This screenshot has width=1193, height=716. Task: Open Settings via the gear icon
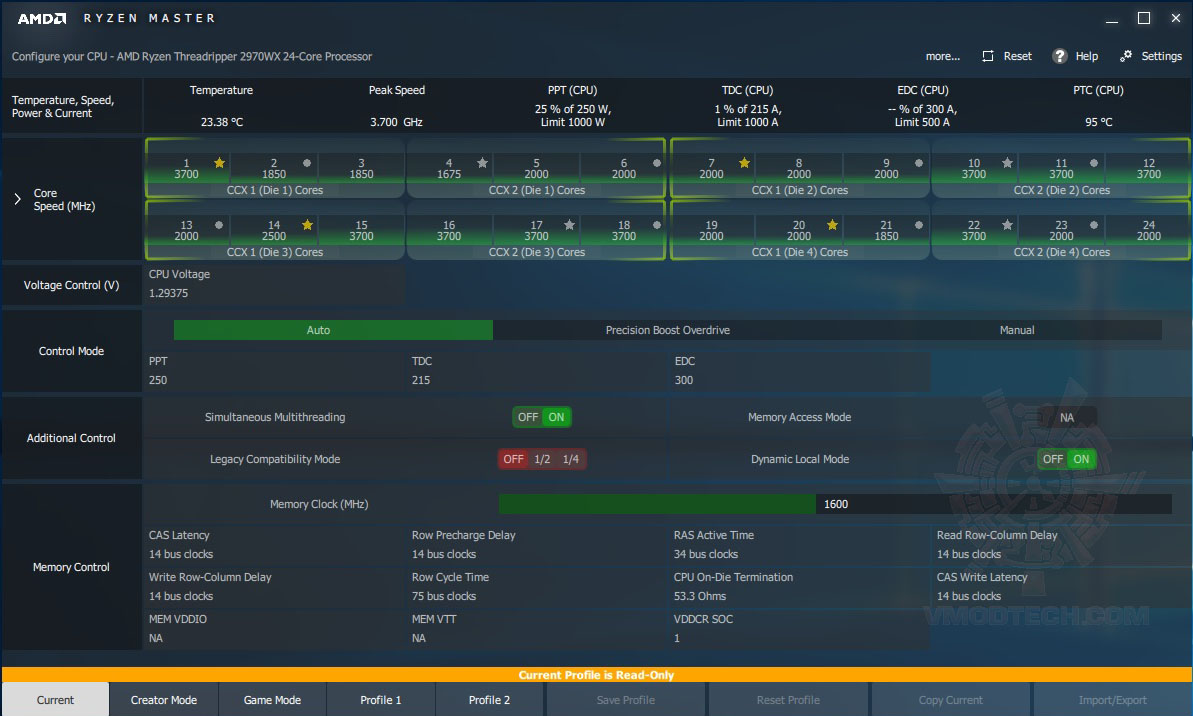tap(1126, 56)
